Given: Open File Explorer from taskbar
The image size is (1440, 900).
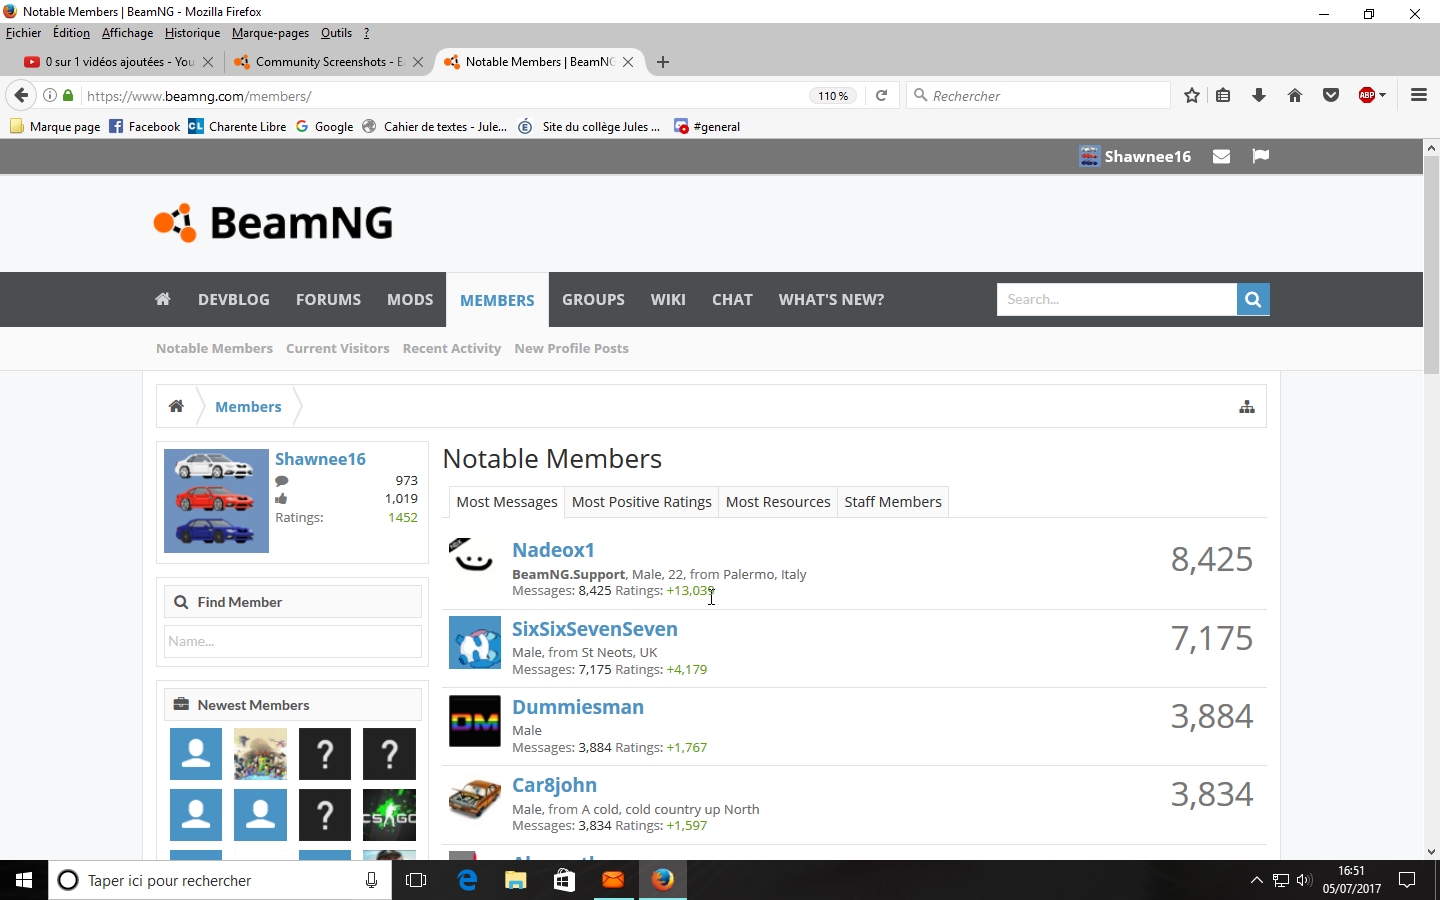Looking at the screenshot, I should click(515, 880).
